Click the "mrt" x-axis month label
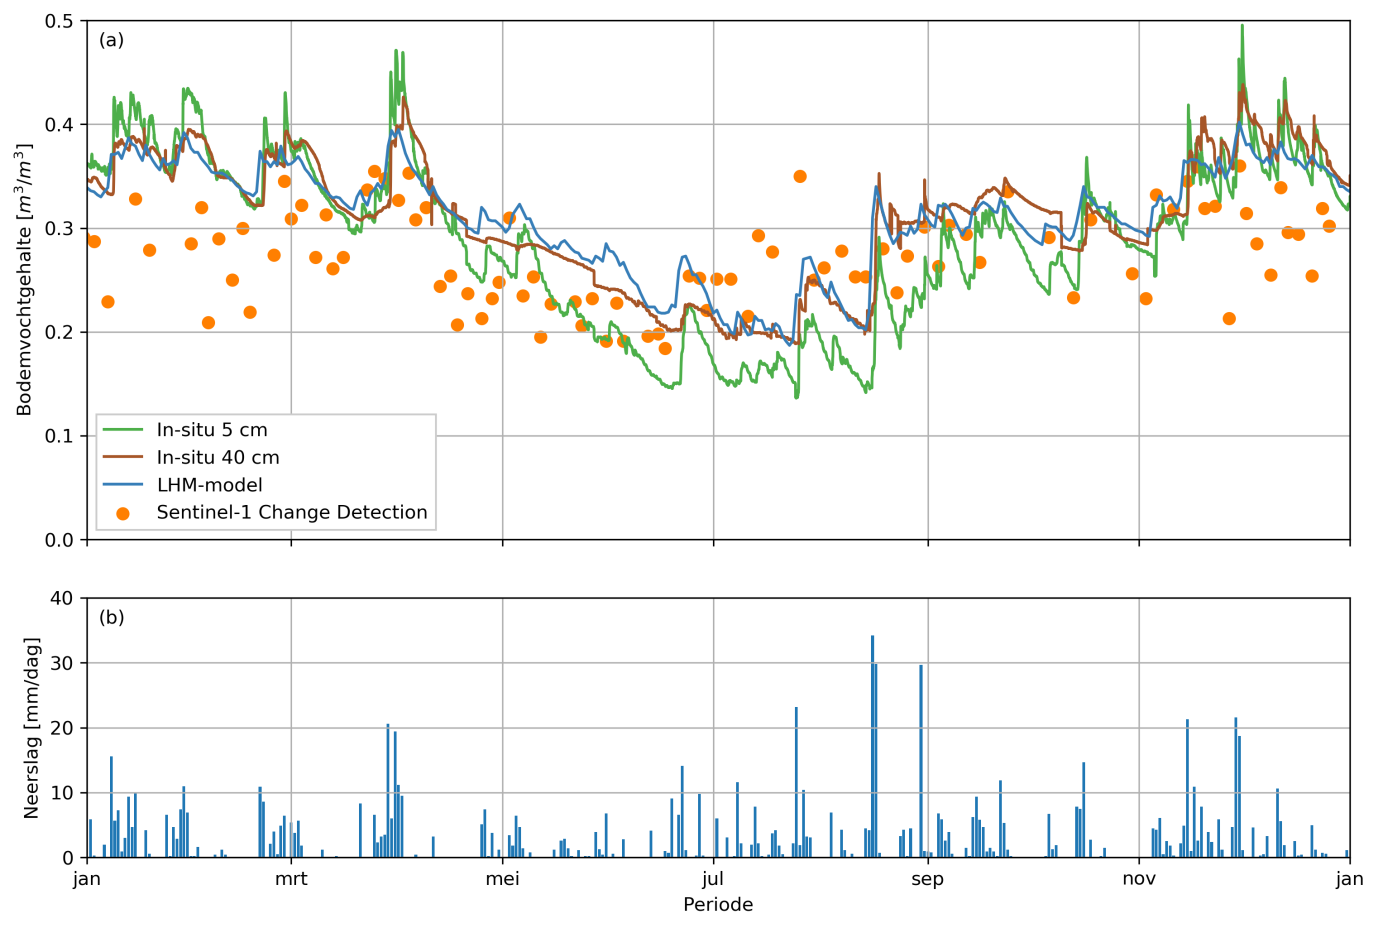The width and height of the screenshot is (1378, 928). click(291, 879)
